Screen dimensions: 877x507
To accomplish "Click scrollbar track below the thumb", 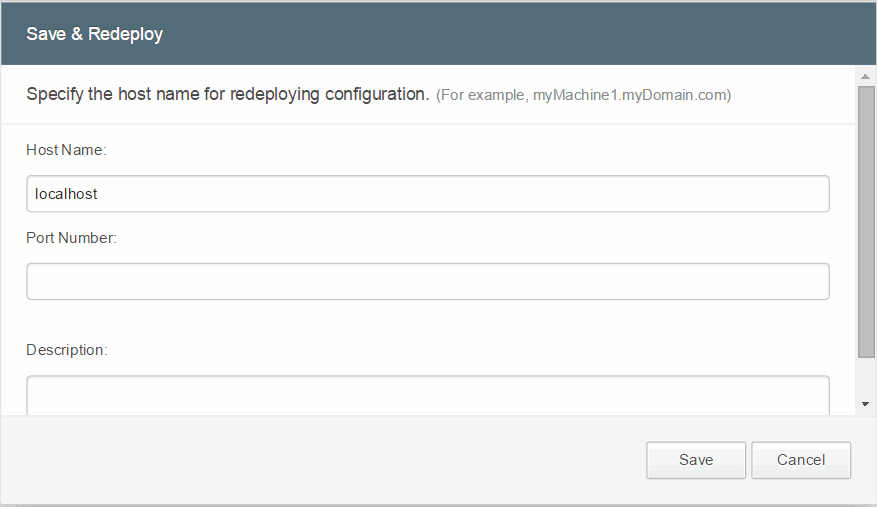I will [866, 376].
